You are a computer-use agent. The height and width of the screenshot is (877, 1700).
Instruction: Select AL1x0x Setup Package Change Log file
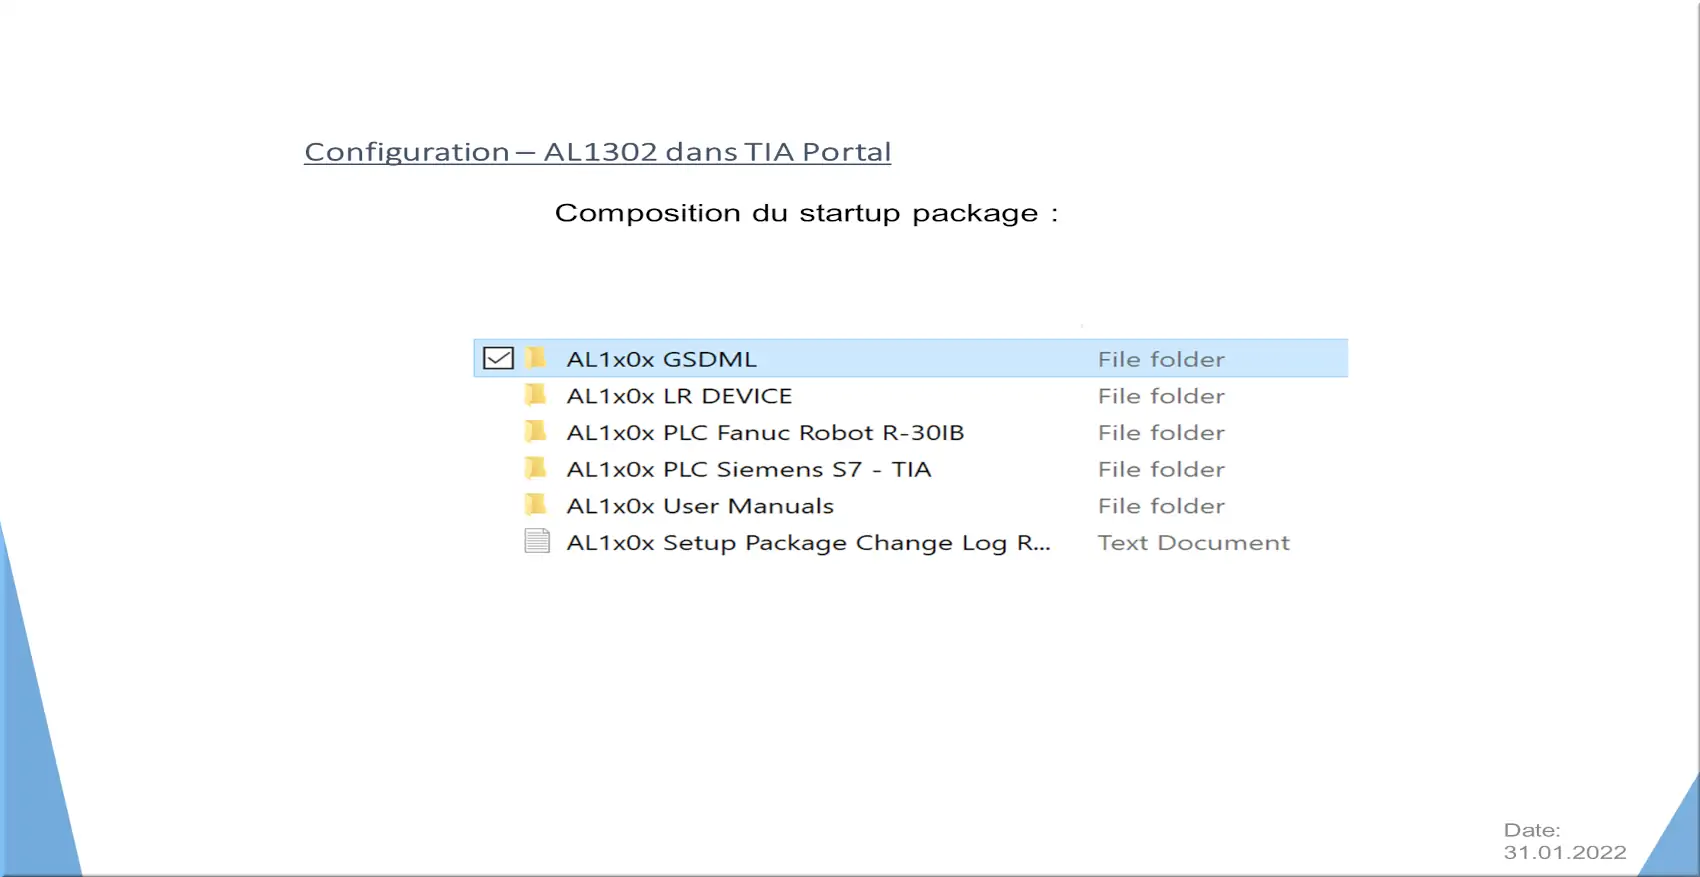(x=809, y=543)
